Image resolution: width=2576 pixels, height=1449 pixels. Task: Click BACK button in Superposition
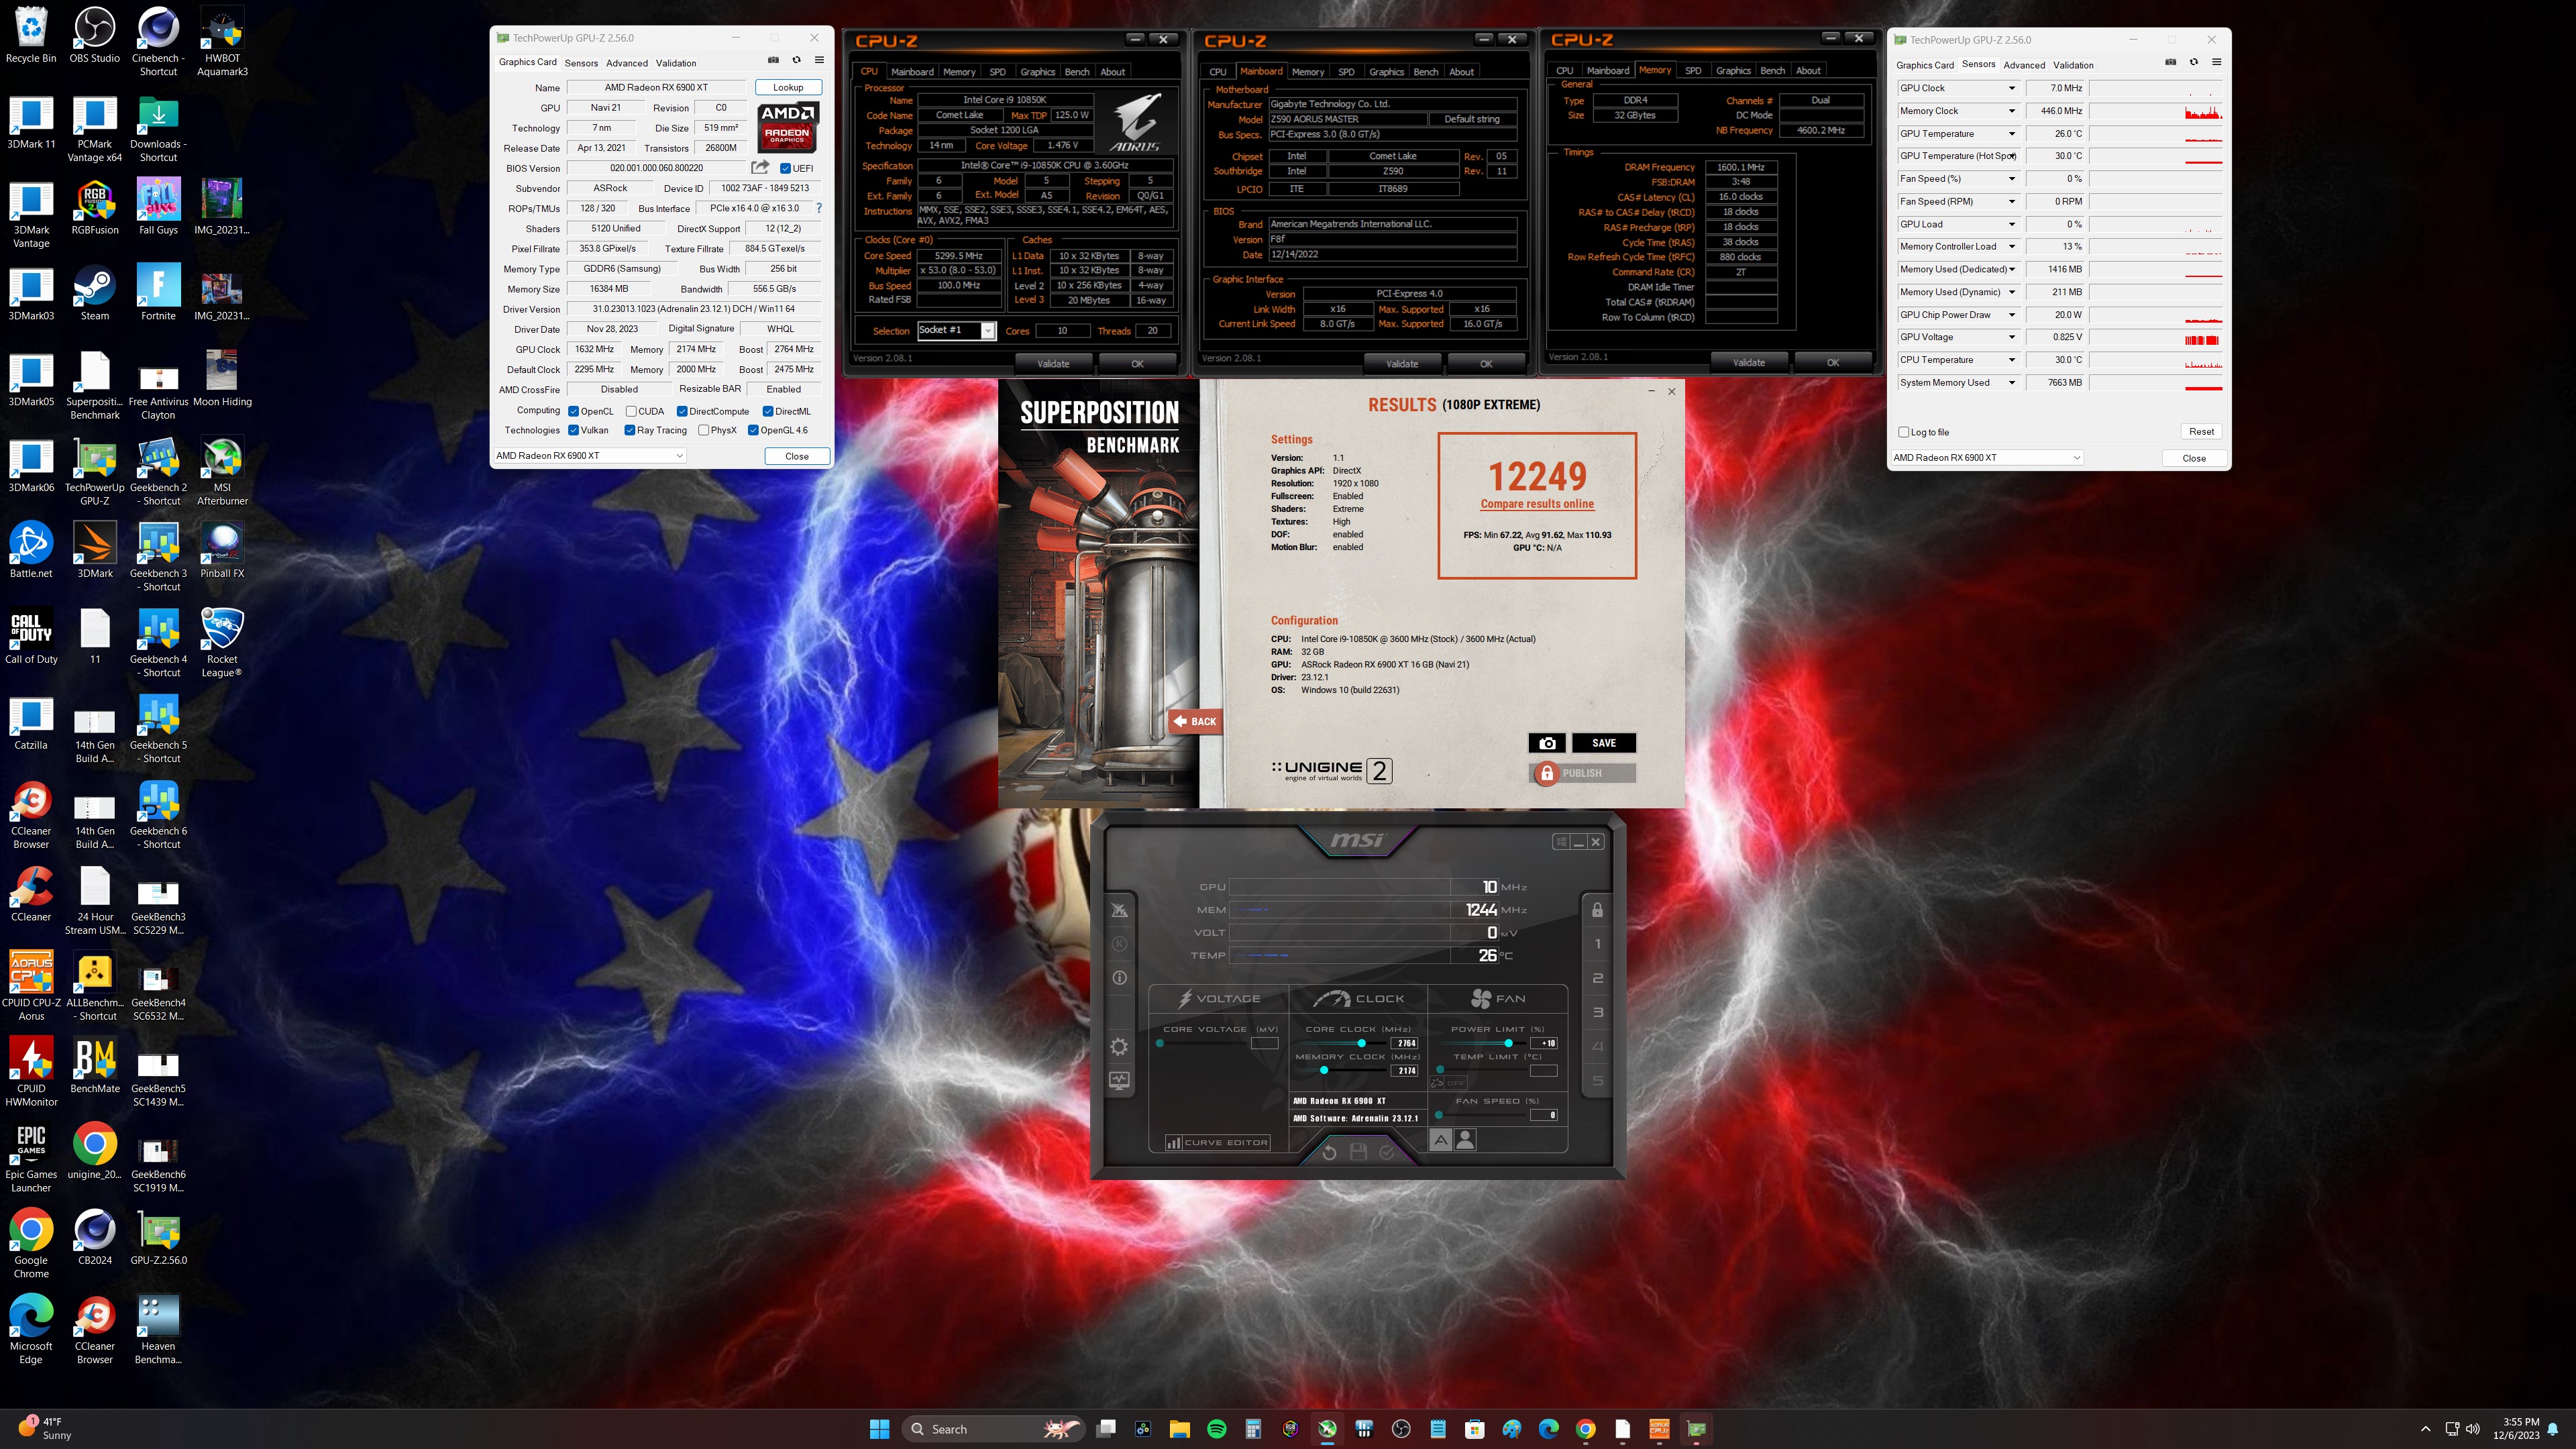click(x=1195, y=721)
